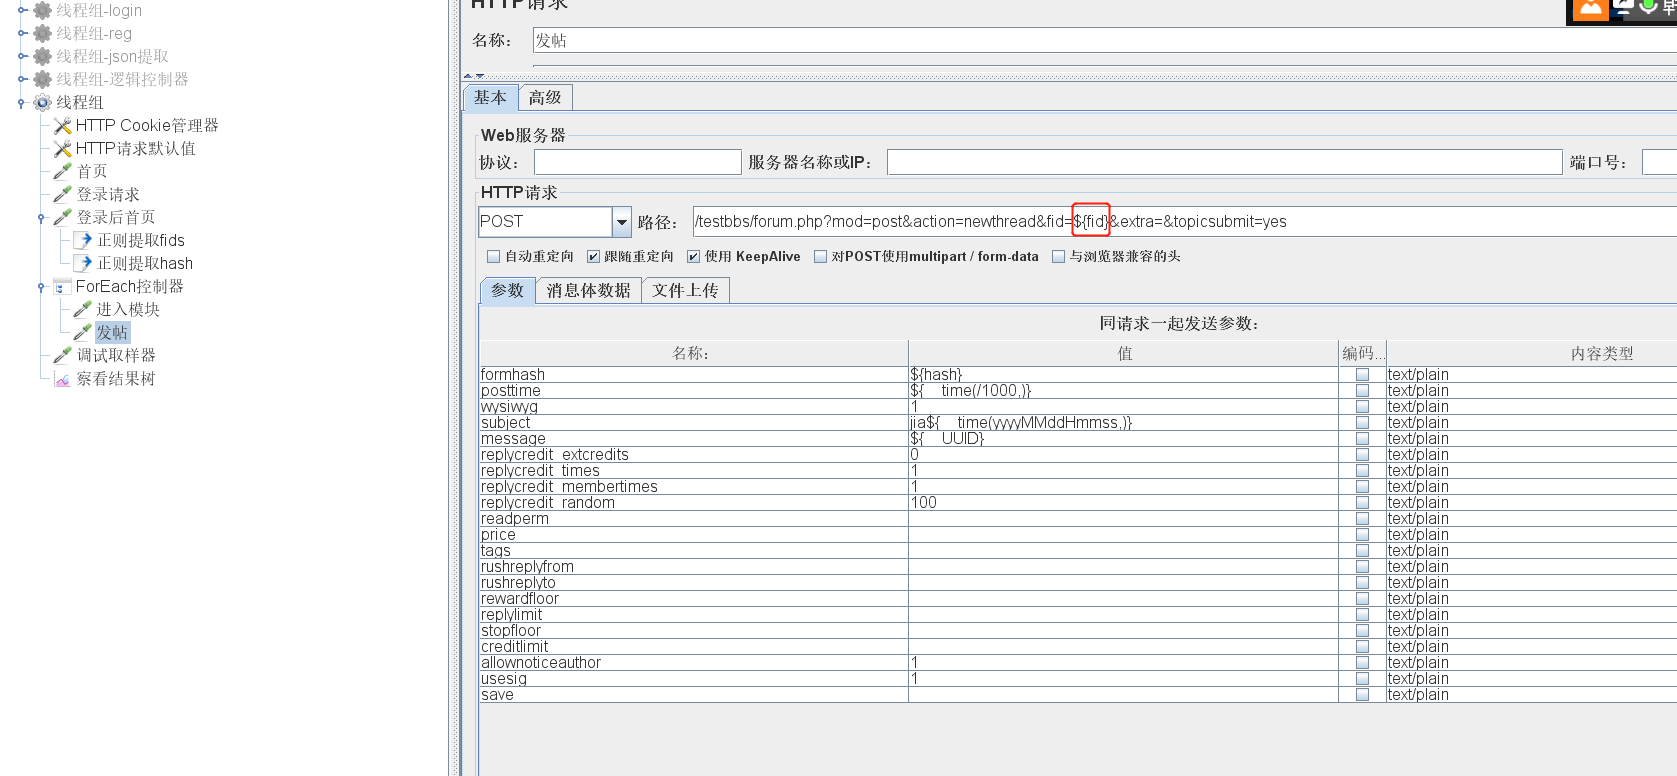Select the posttime parameter value cell
The image size is (1677, 776).
pyautogui.click(x=1123, y=391)
